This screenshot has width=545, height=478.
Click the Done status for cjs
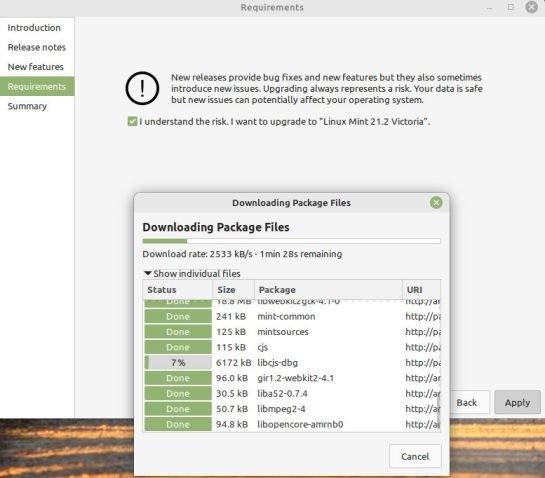tap(178, 347)
